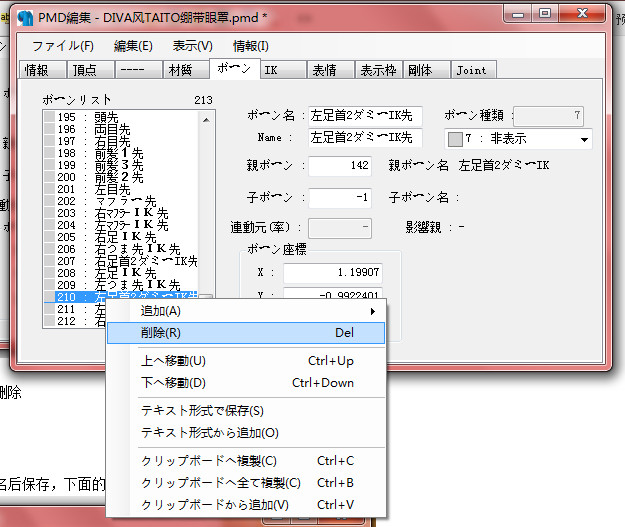
Task: Switch to the 情報 tab
Action: [x=42, y=70]
